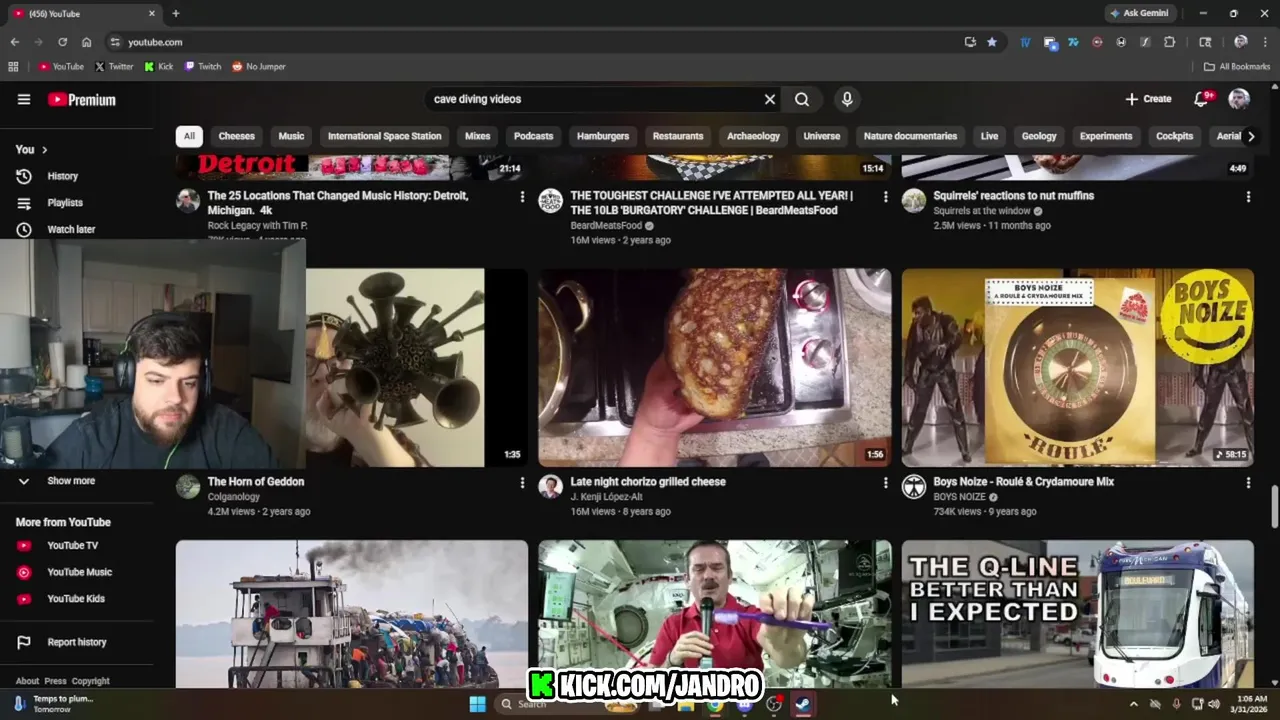Open a new browser tab
Image resolution: width=1280 pixels, height=720 pixels.
[176, 13]
